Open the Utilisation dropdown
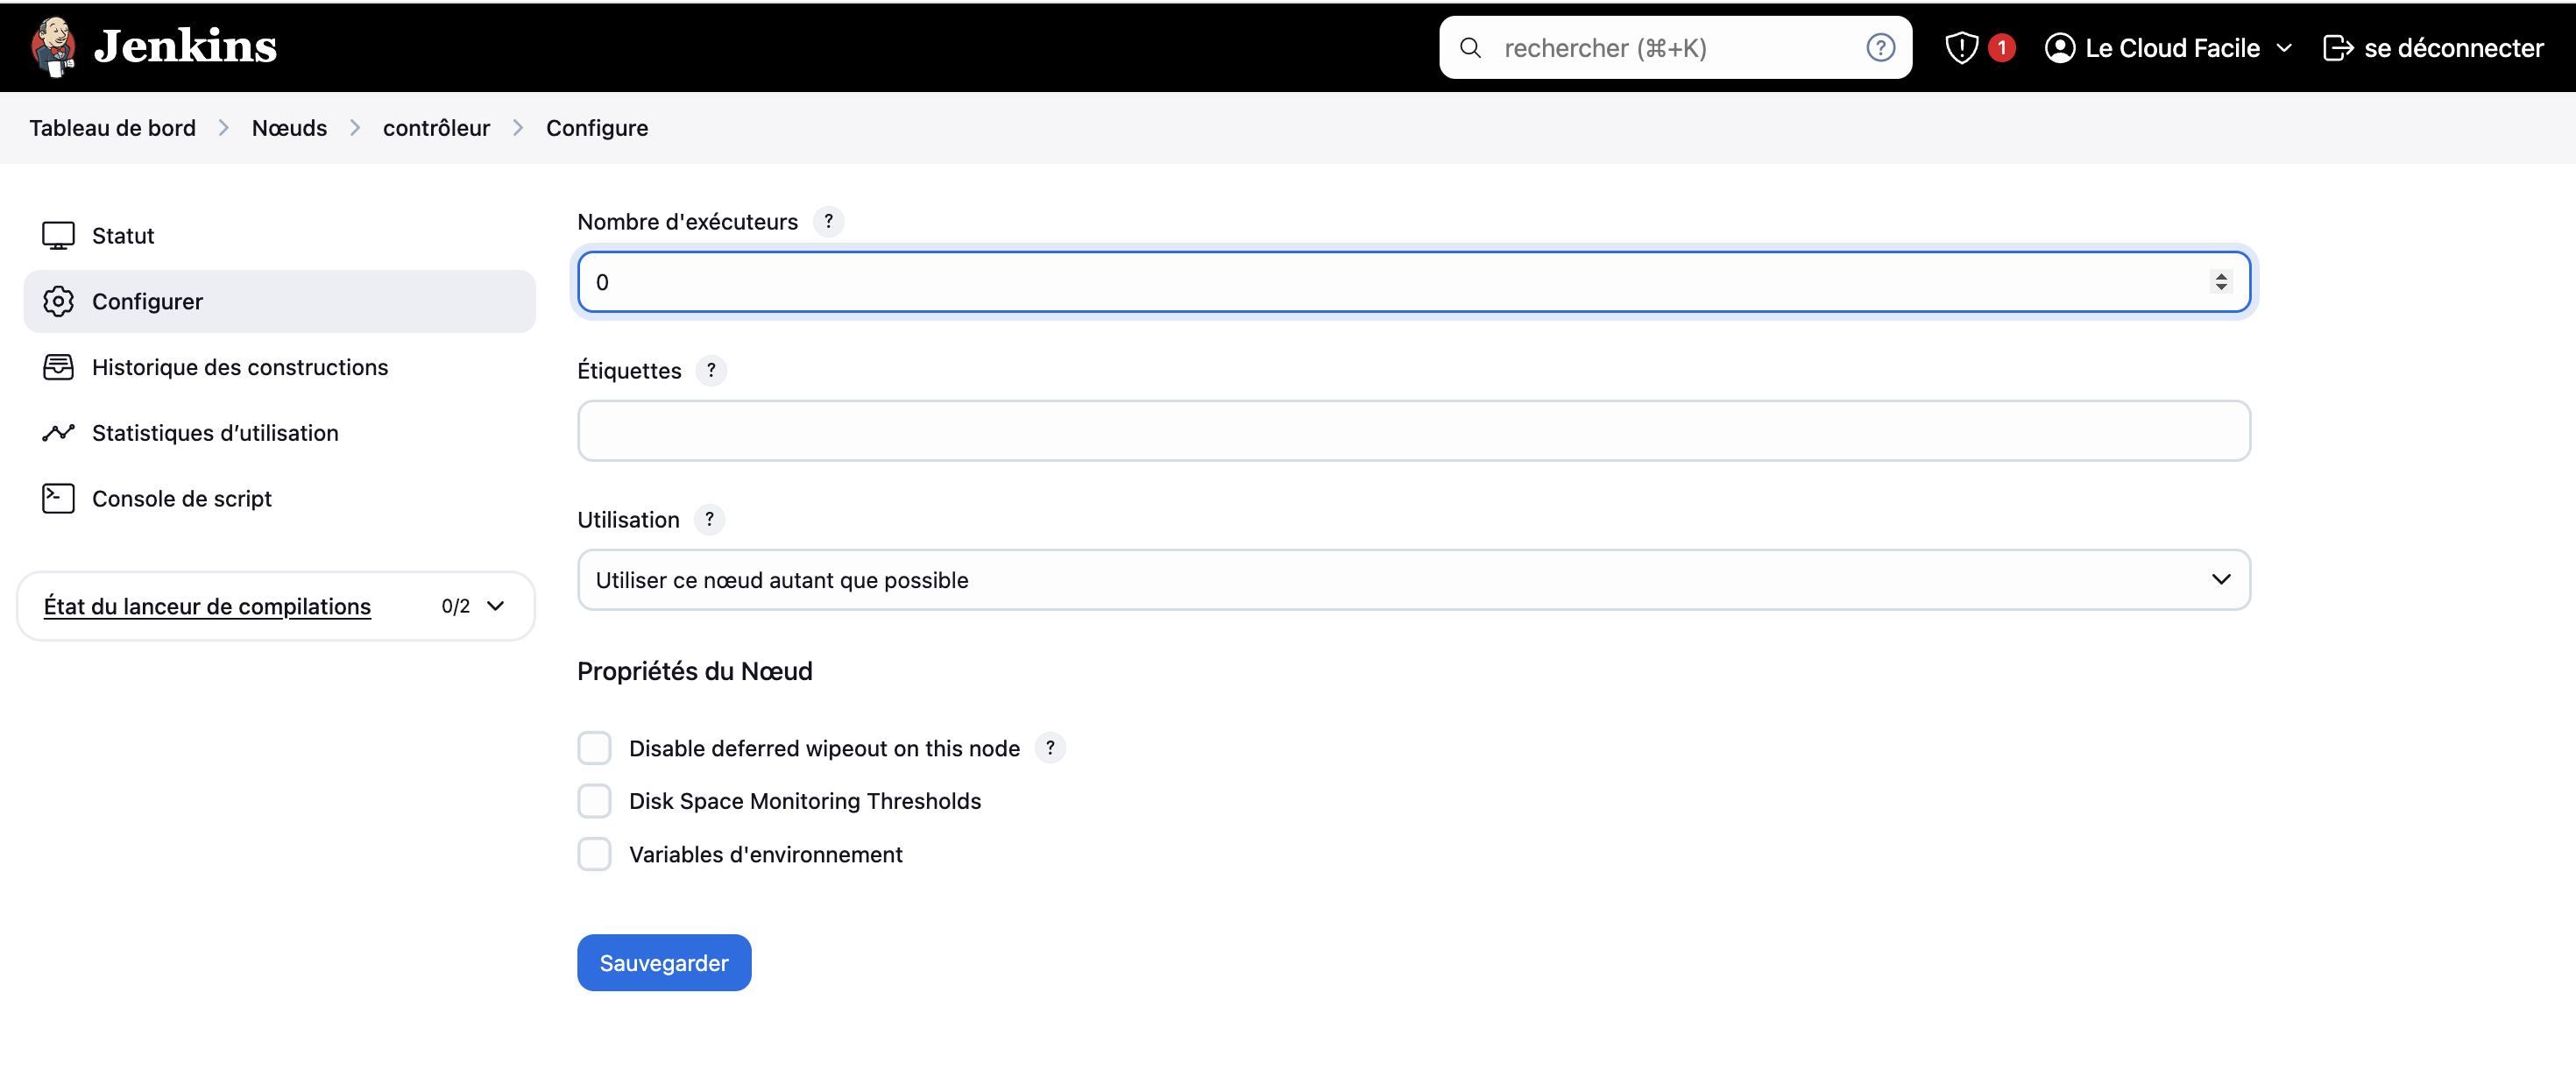2576x1092 pixels. click(x=1413, y=580)
